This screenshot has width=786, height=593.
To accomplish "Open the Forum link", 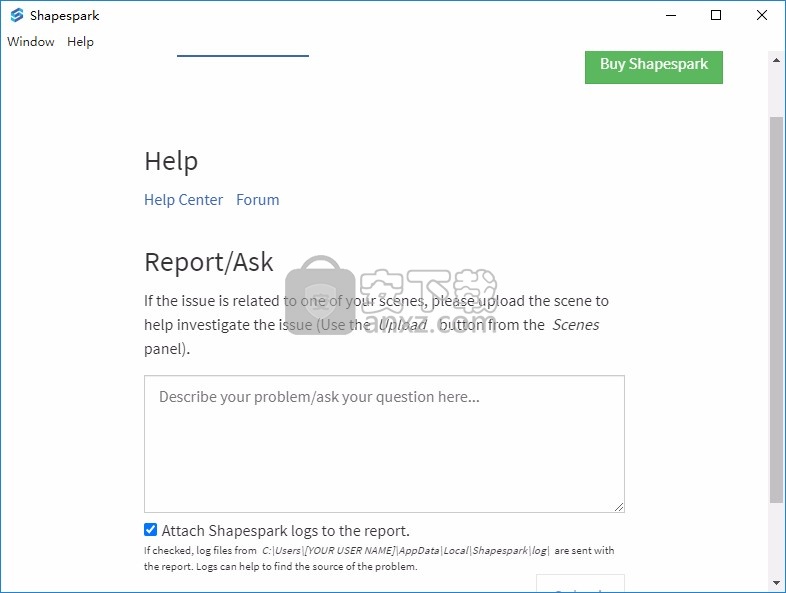I will pos(258,200).
